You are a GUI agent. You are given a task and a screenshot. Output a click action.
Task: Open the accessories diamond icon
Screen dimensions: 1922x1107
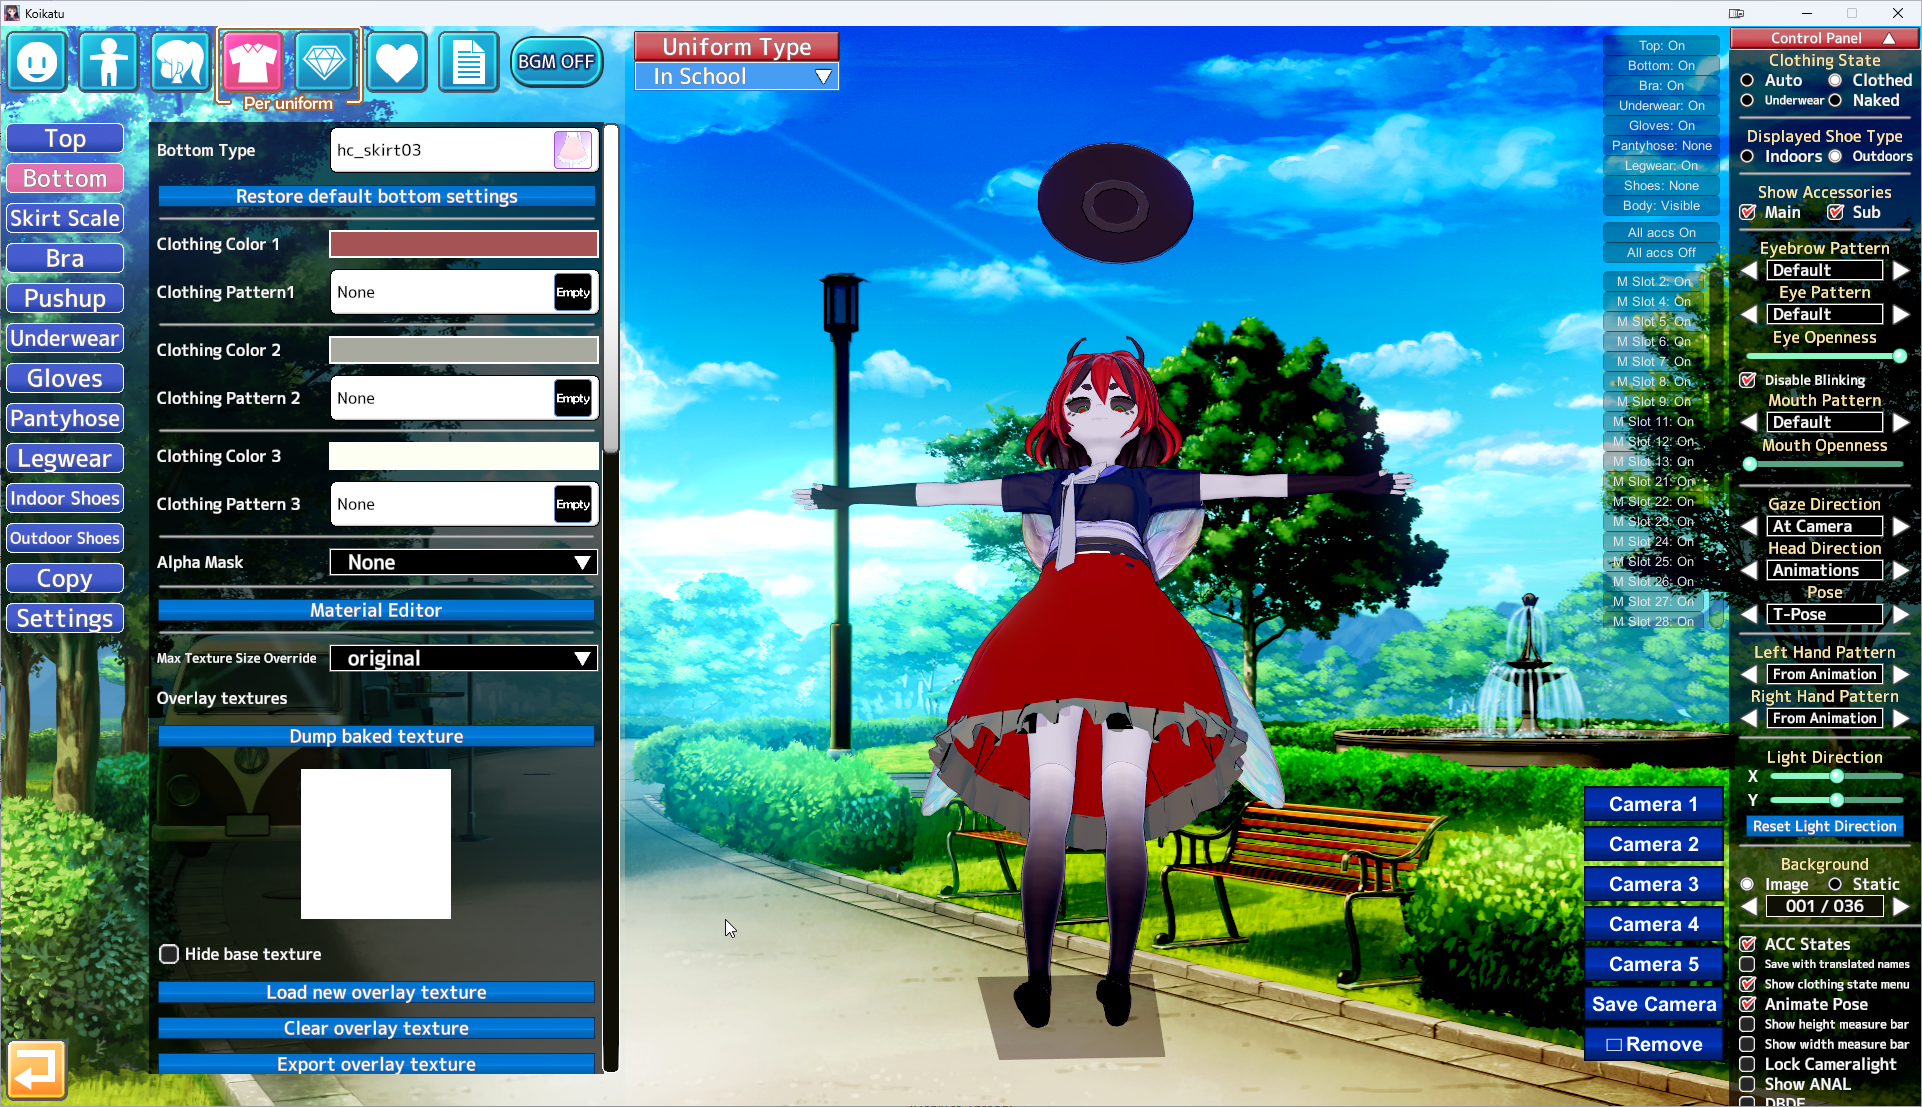pyautogui.click(x=324, y=62)
